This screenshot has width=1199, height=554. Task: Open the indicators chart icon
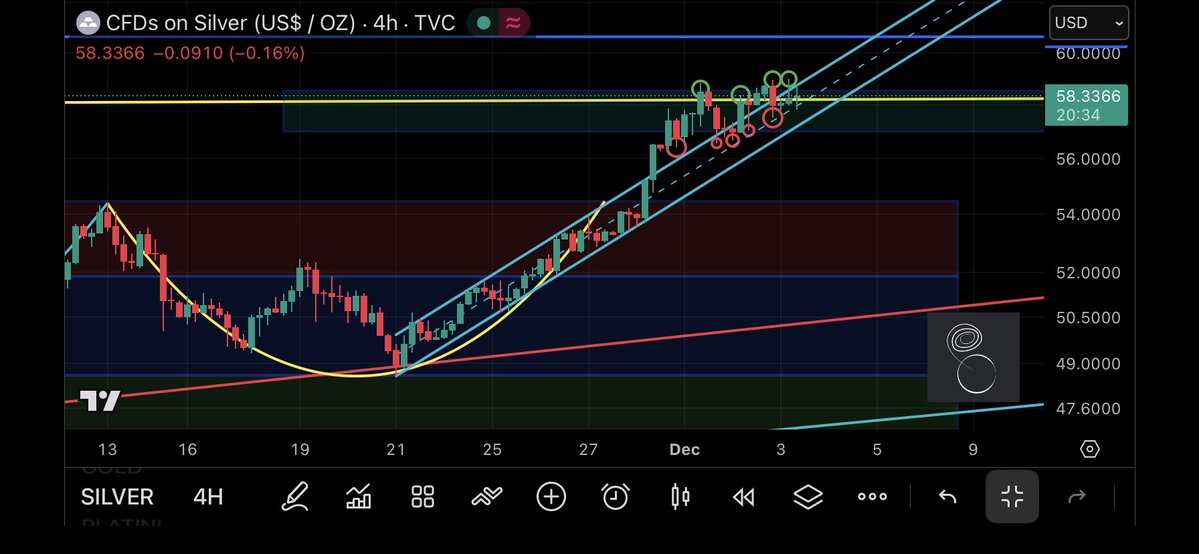click(x=359, y=497)
